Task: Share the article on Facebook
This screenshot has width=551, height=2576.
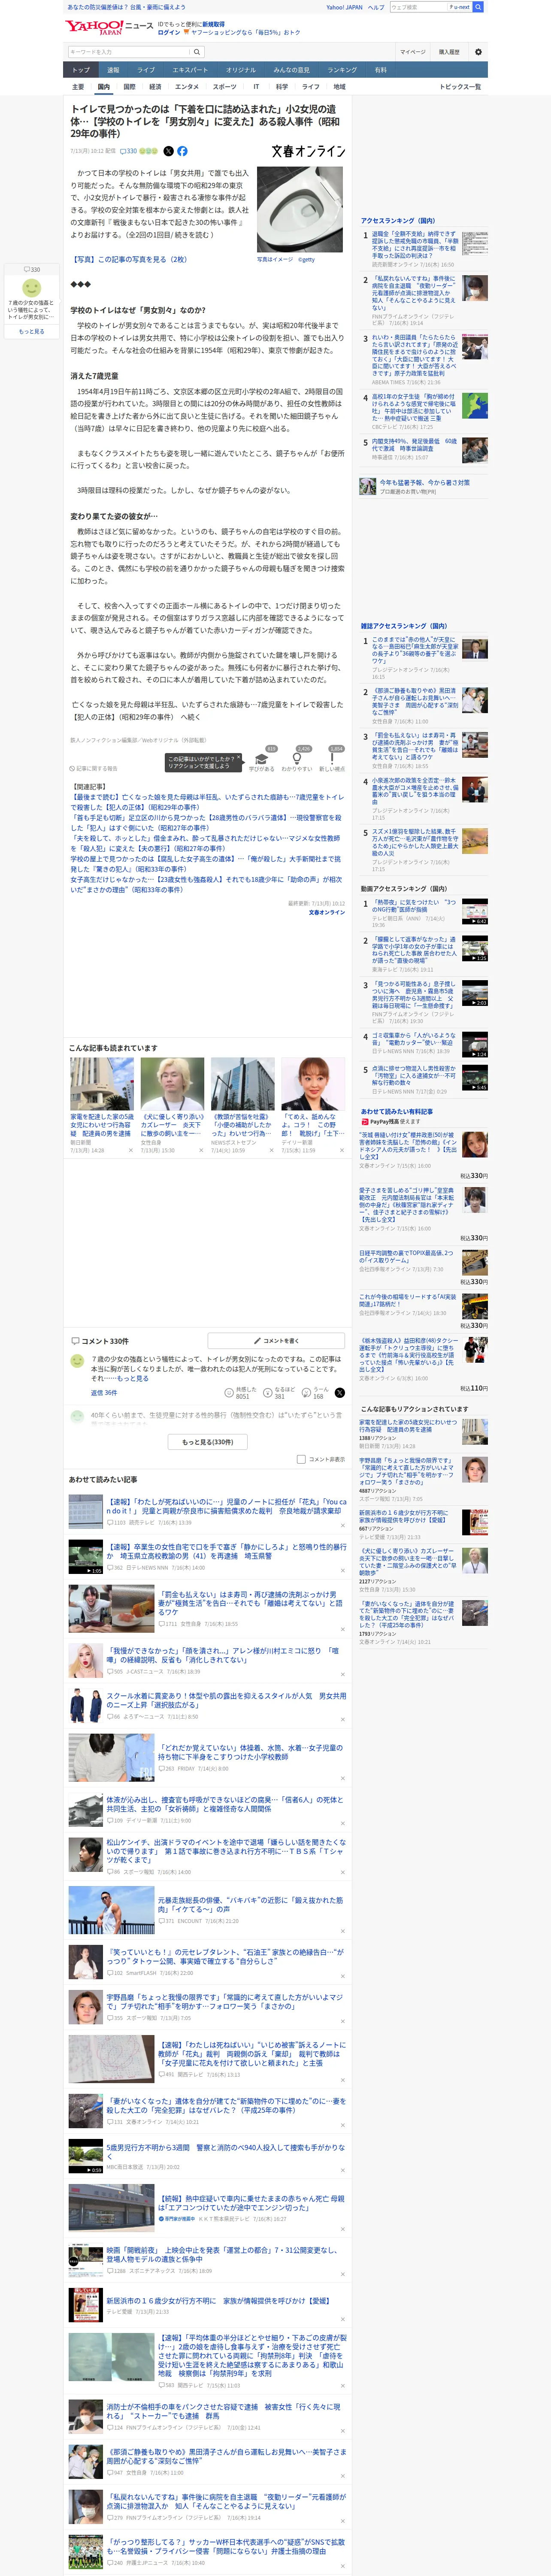Action: pyautogui.click(x=182, y=151)
